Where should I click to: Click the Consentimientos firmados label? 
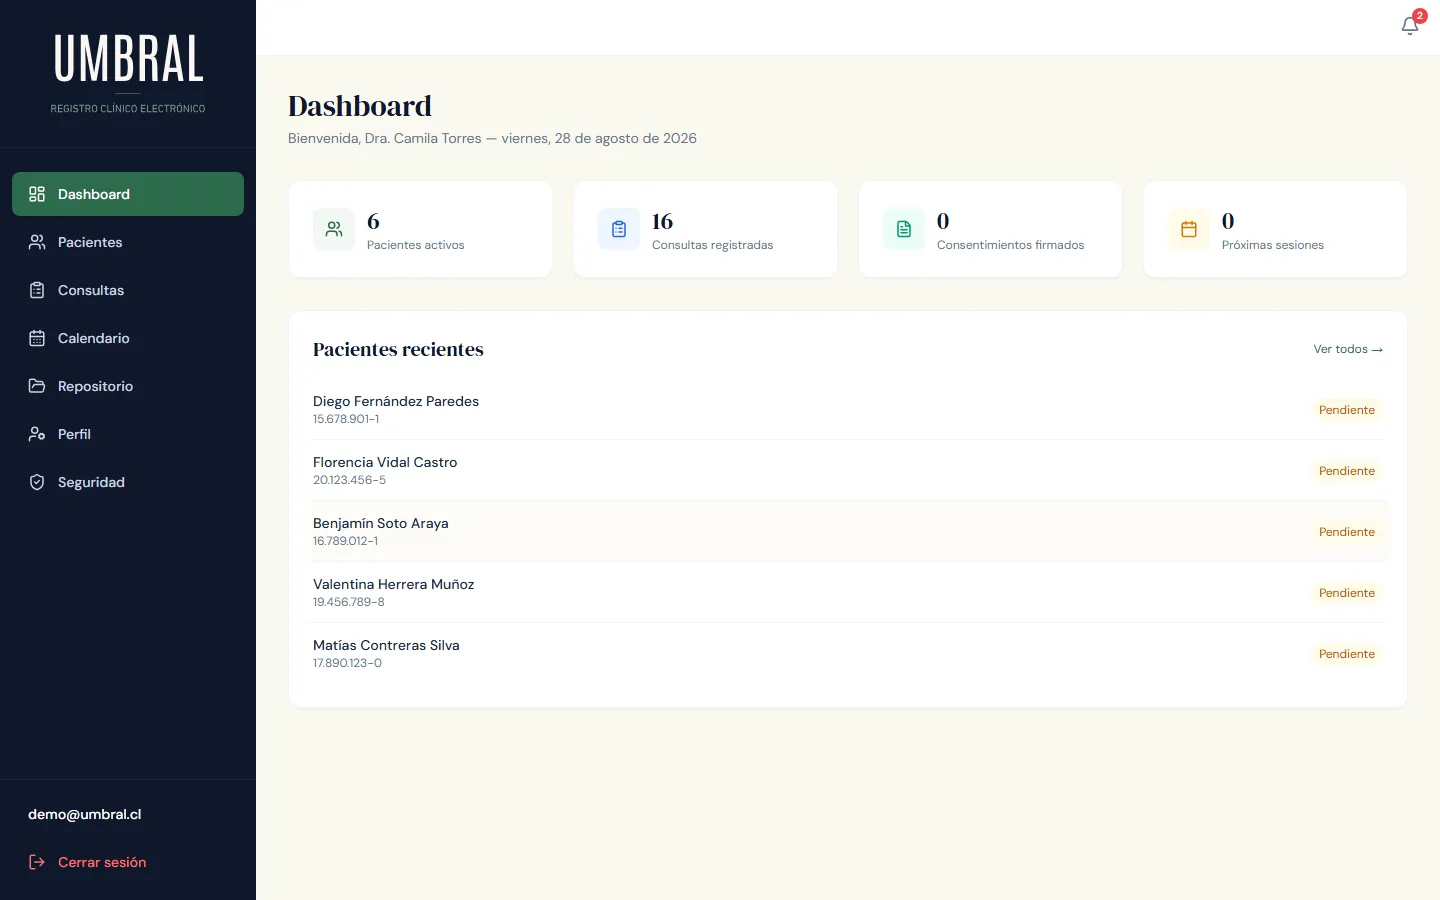click(x=1010, y=245)
